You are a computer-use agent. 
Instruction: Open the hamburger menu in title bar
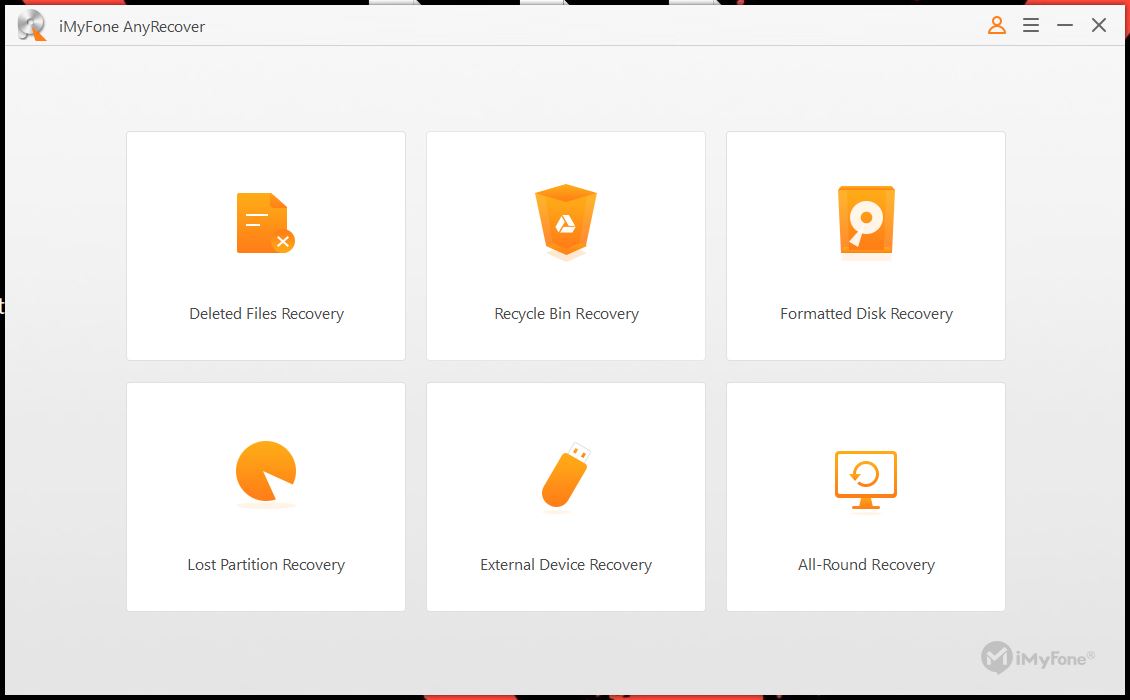click(x=1031, y=25)
